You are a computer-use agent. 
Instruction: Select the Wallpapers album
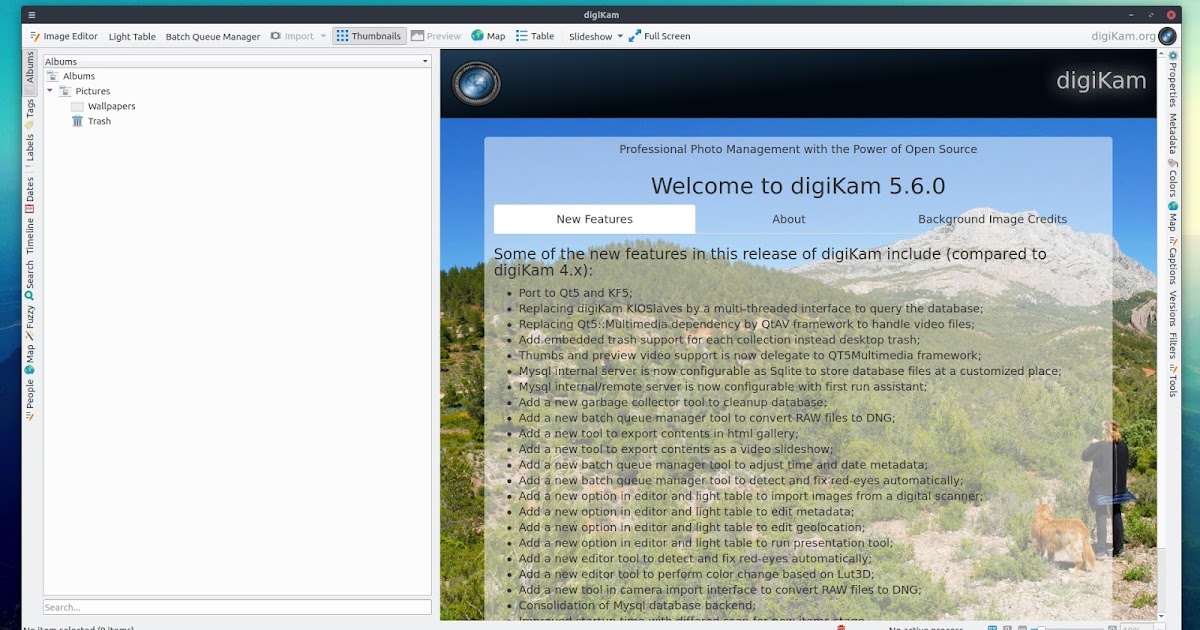click(x=111, y=106)
